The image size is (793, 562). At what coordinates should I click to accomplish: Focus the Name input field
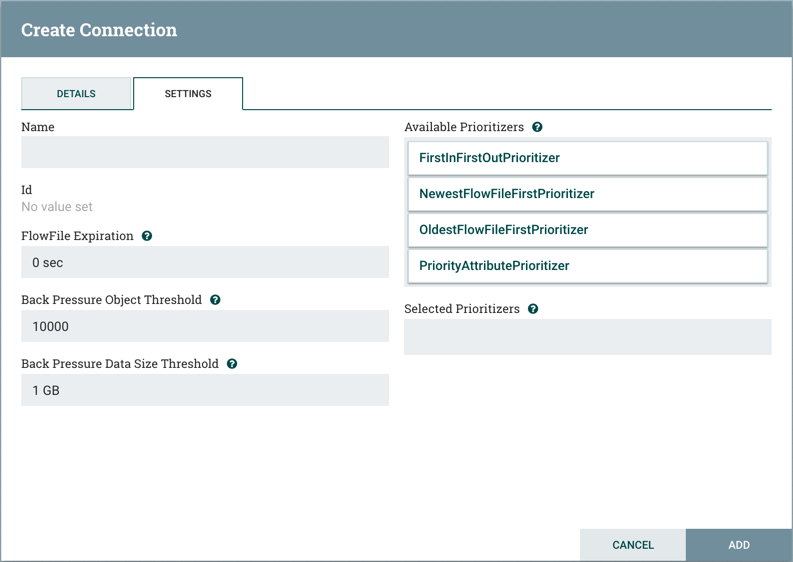(x=205, y=152)
